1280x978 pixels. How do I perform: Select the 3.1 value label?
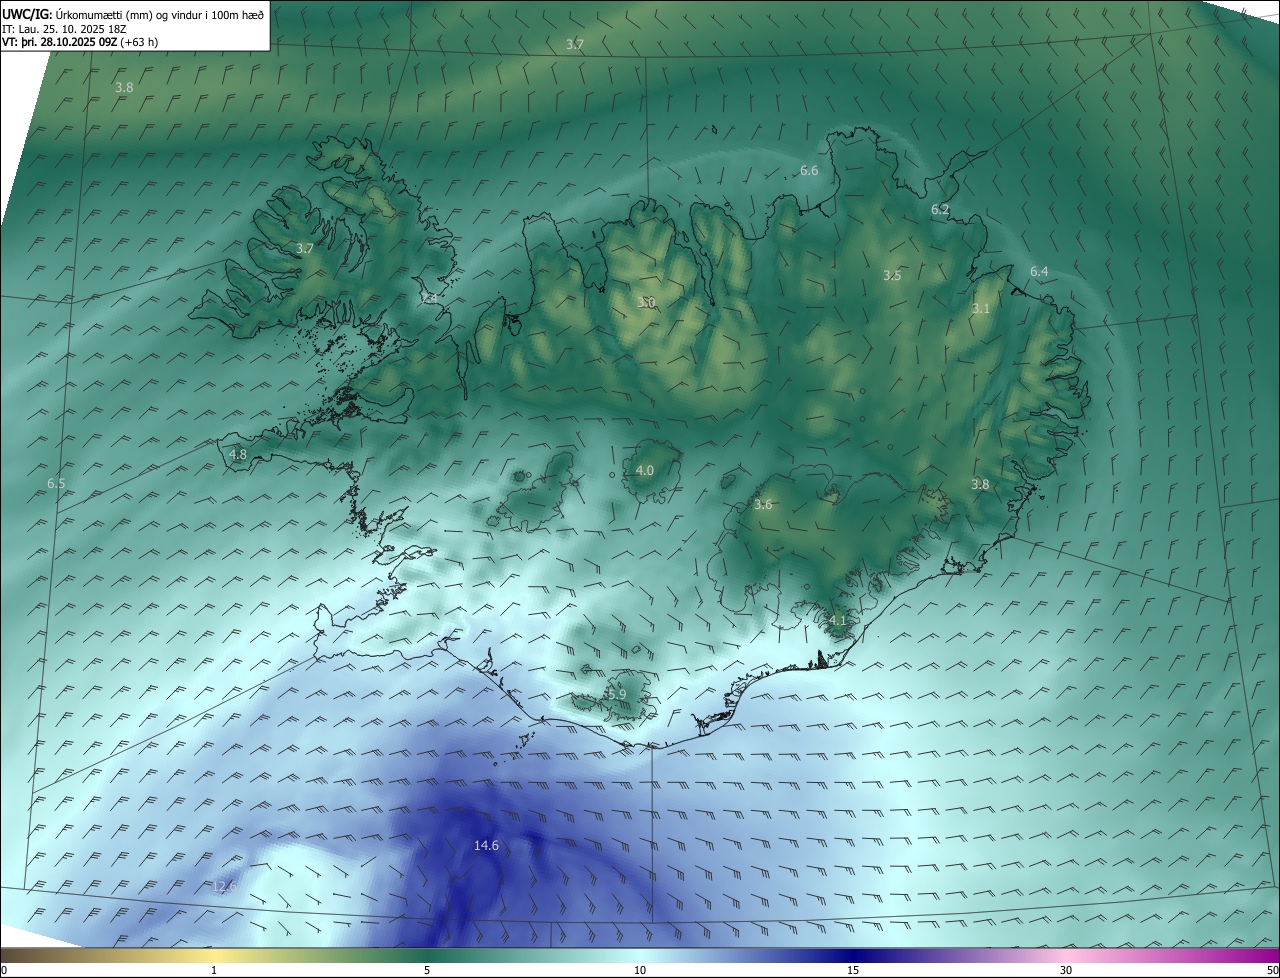[980, 309]
